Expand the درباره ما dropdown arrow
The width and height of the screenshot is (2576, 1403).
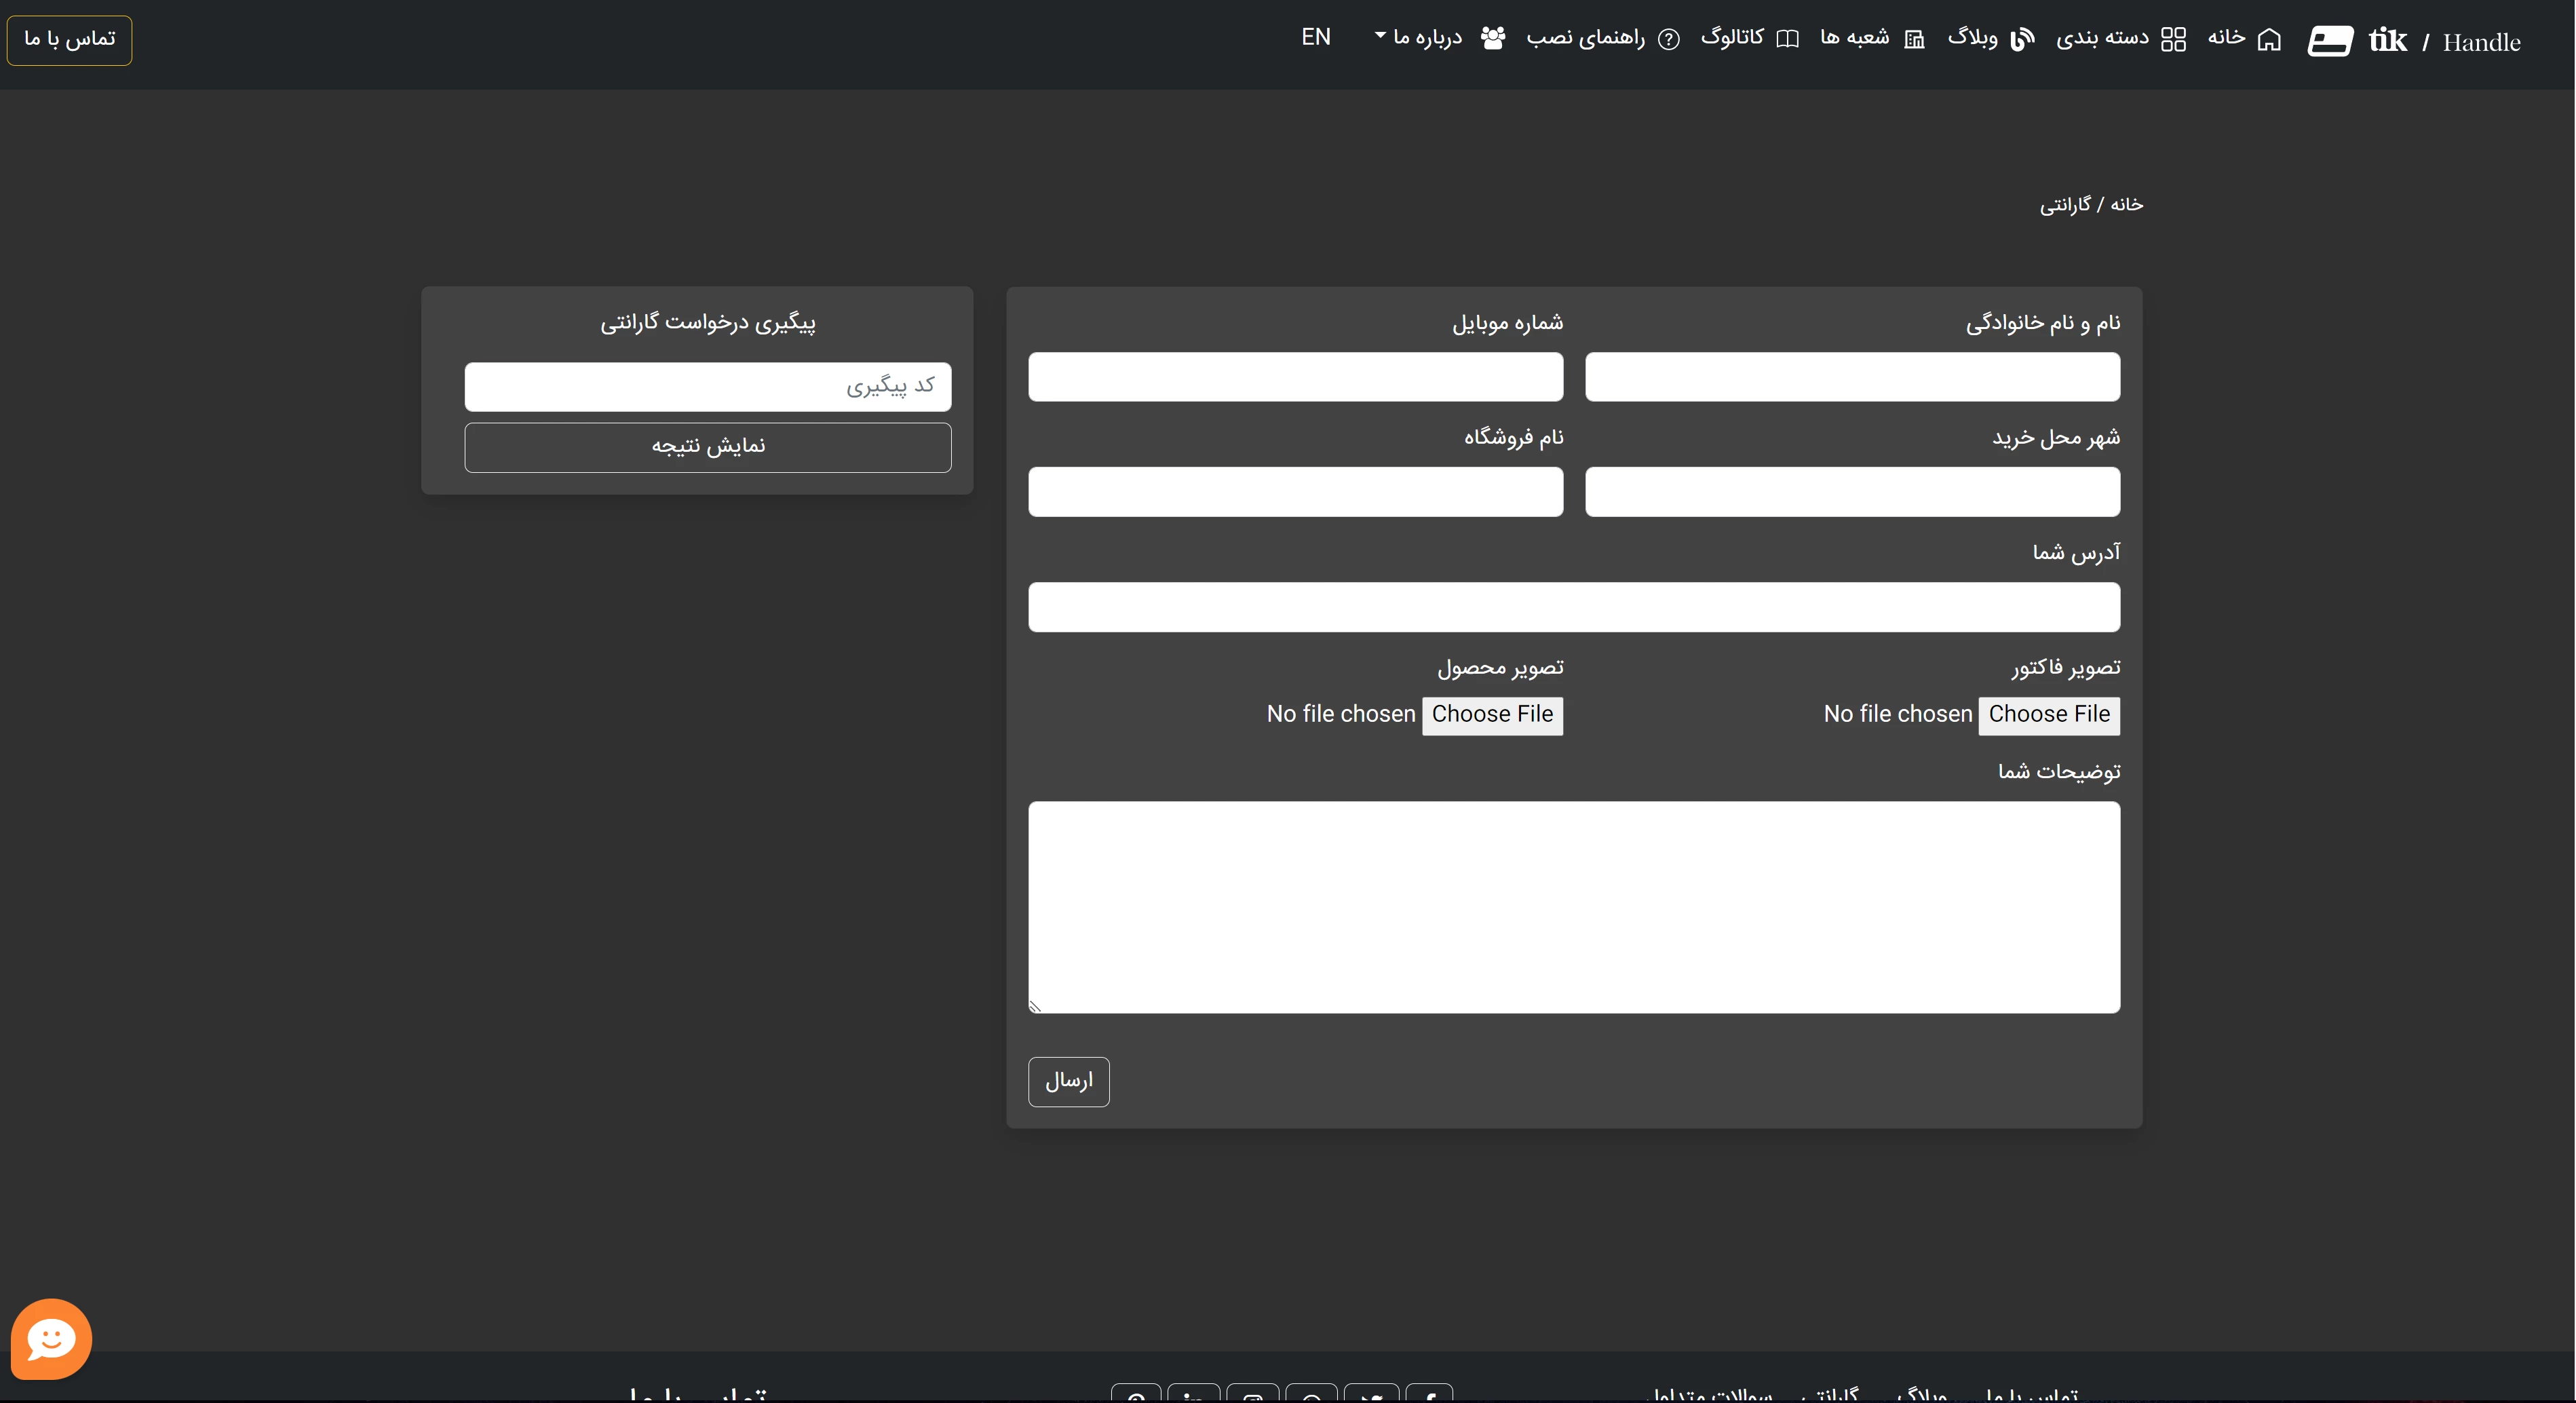coord(1380,36)
